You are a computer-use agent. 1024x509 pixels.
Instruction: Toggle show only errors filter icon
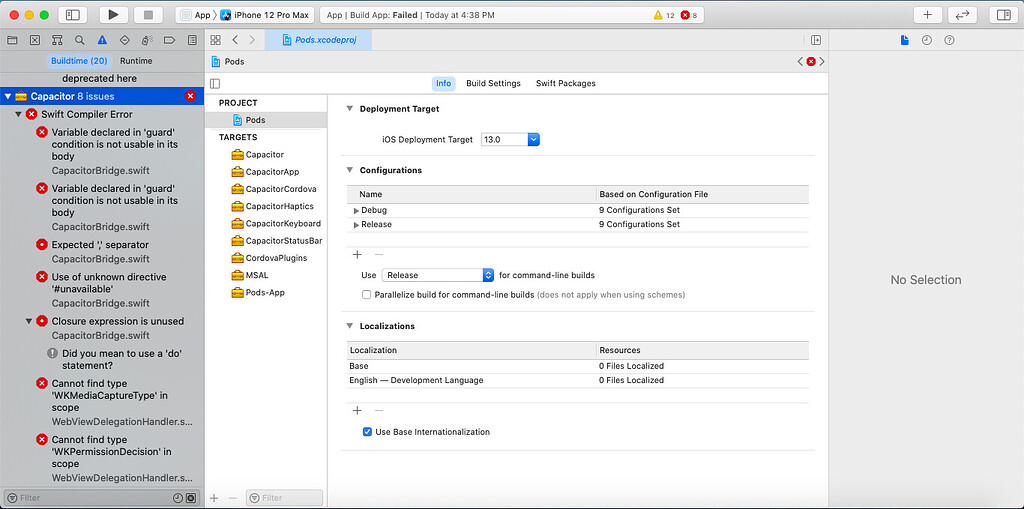click(x=191, y=498)
